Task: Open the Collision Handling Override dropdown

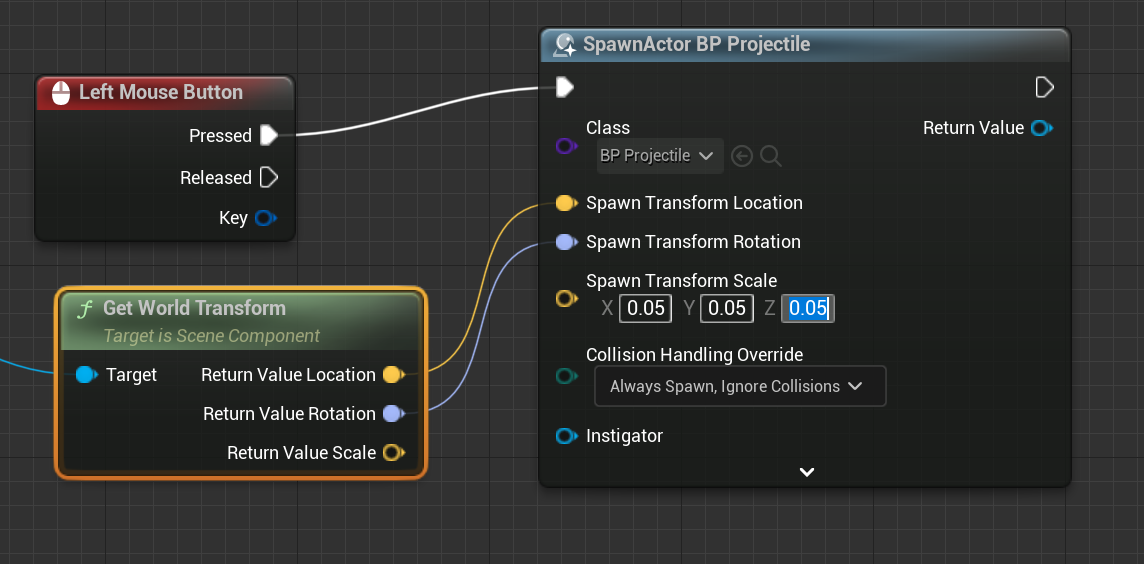Action: coord(740,386)
